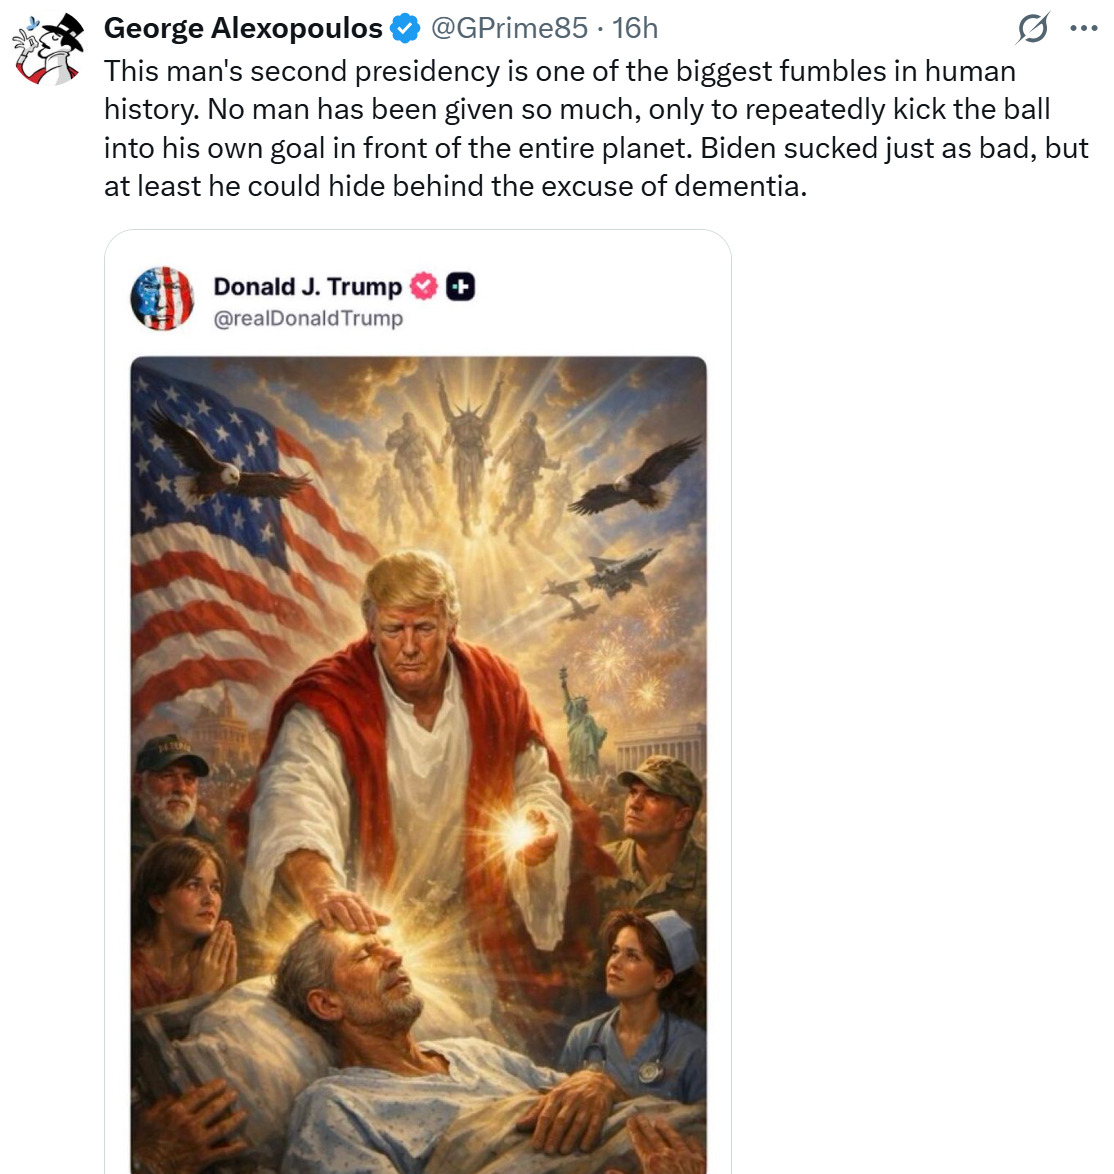Click the @GPrime85 handle
1114x1174 pixels.
509,28
